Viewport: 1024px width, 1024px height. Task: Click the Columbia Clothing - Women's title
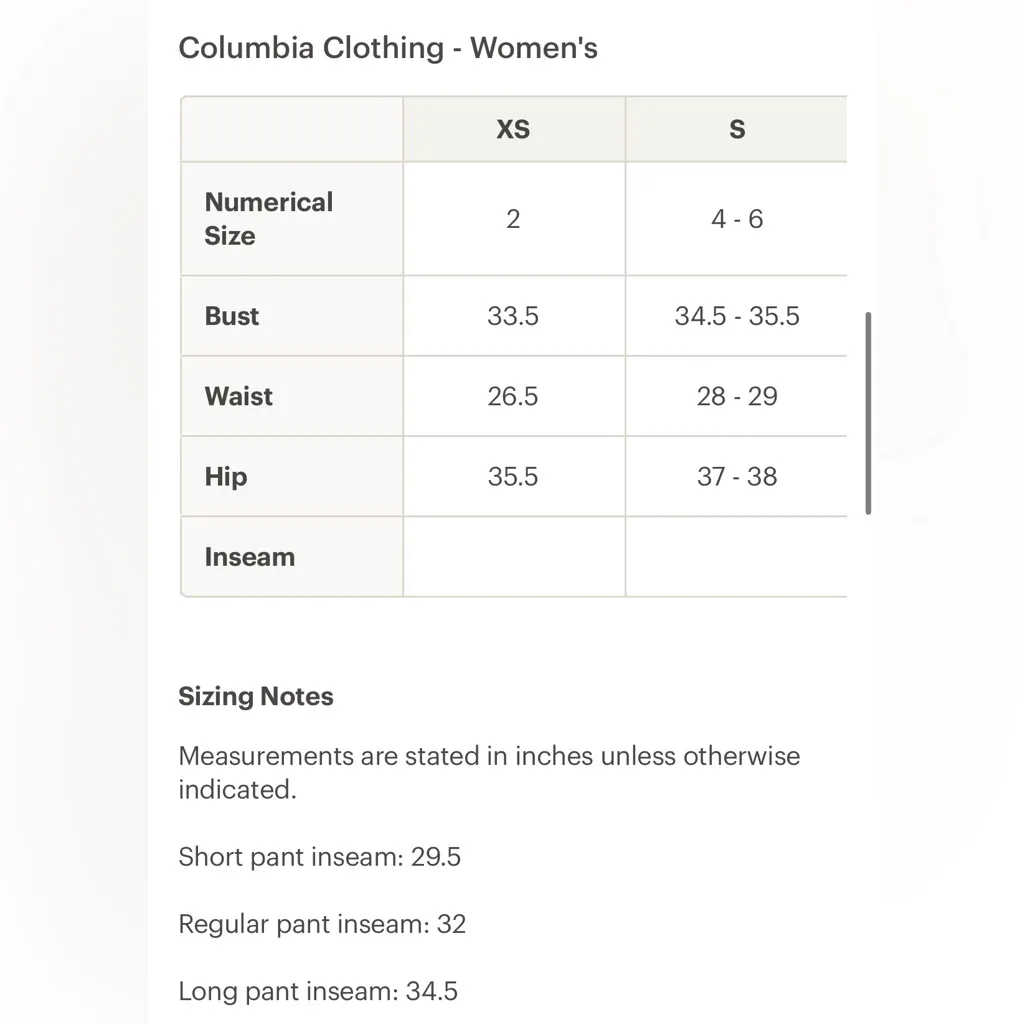(388, 48)
